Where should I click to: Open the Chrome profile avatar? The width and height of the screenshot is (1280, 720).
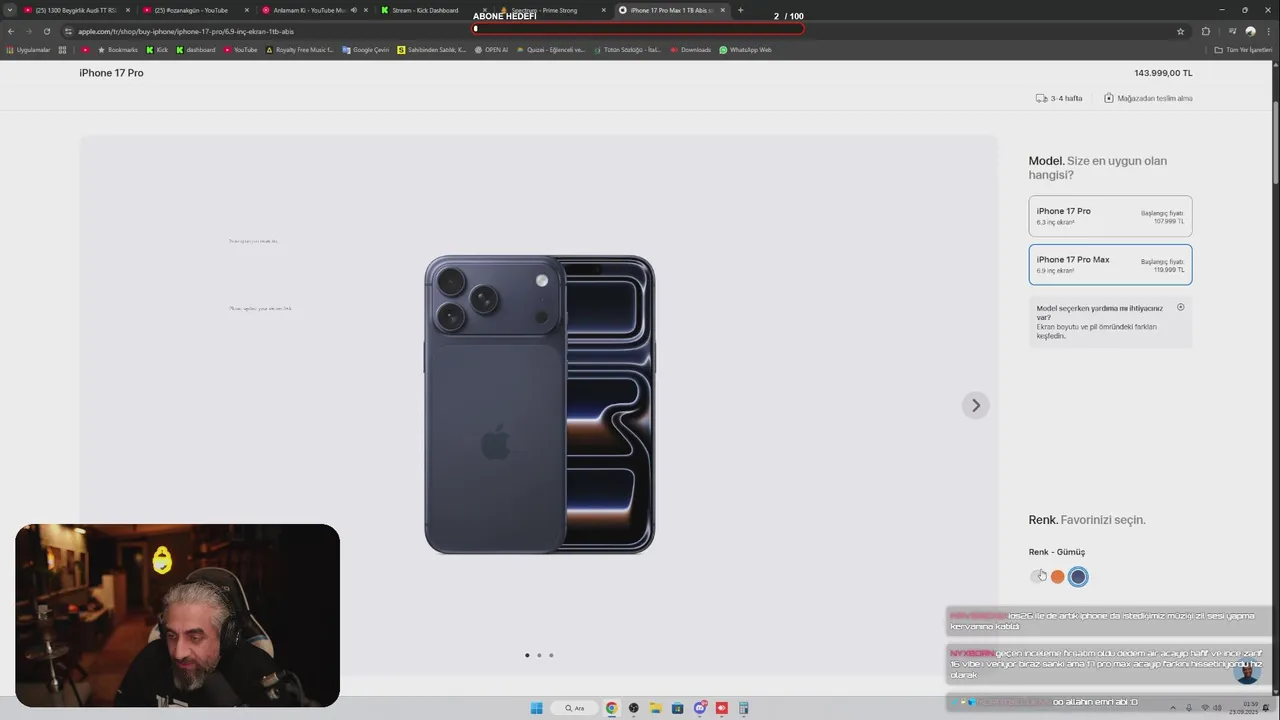[x=1250, y=31]
